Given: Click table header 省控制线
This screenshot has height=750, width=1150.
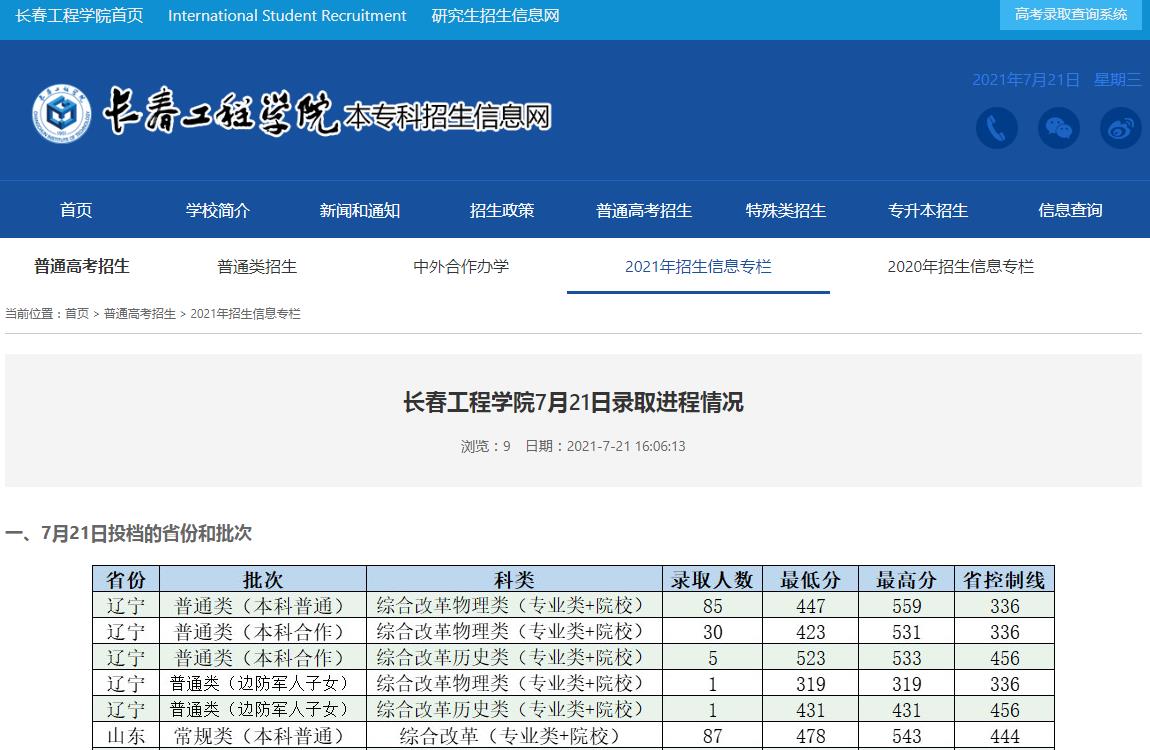Looking at the screenshot, I should pyautogui.click(x=1004, y=579).
